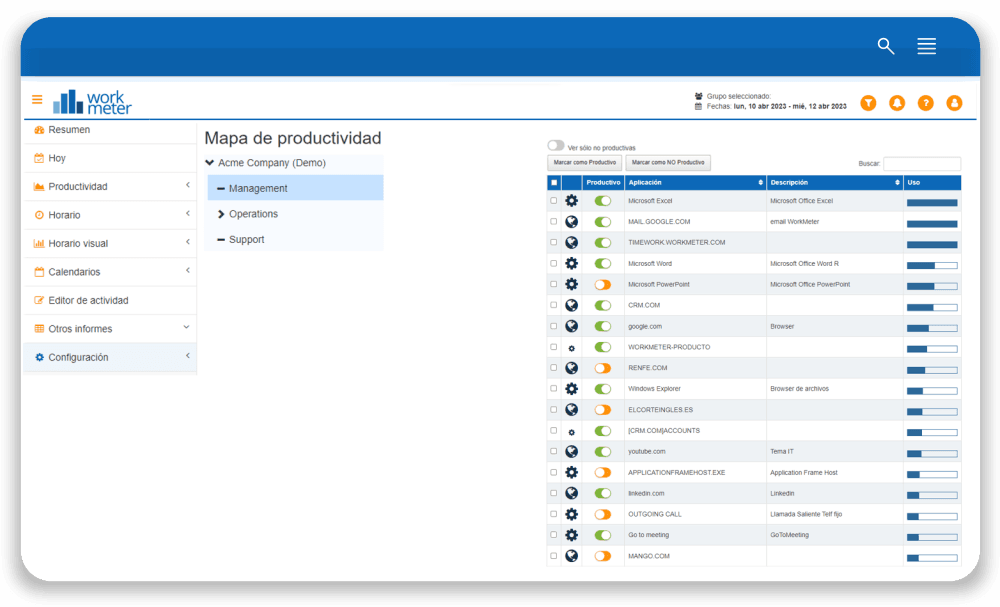Toggle productive switch for youtube.com

coord(603,451)
